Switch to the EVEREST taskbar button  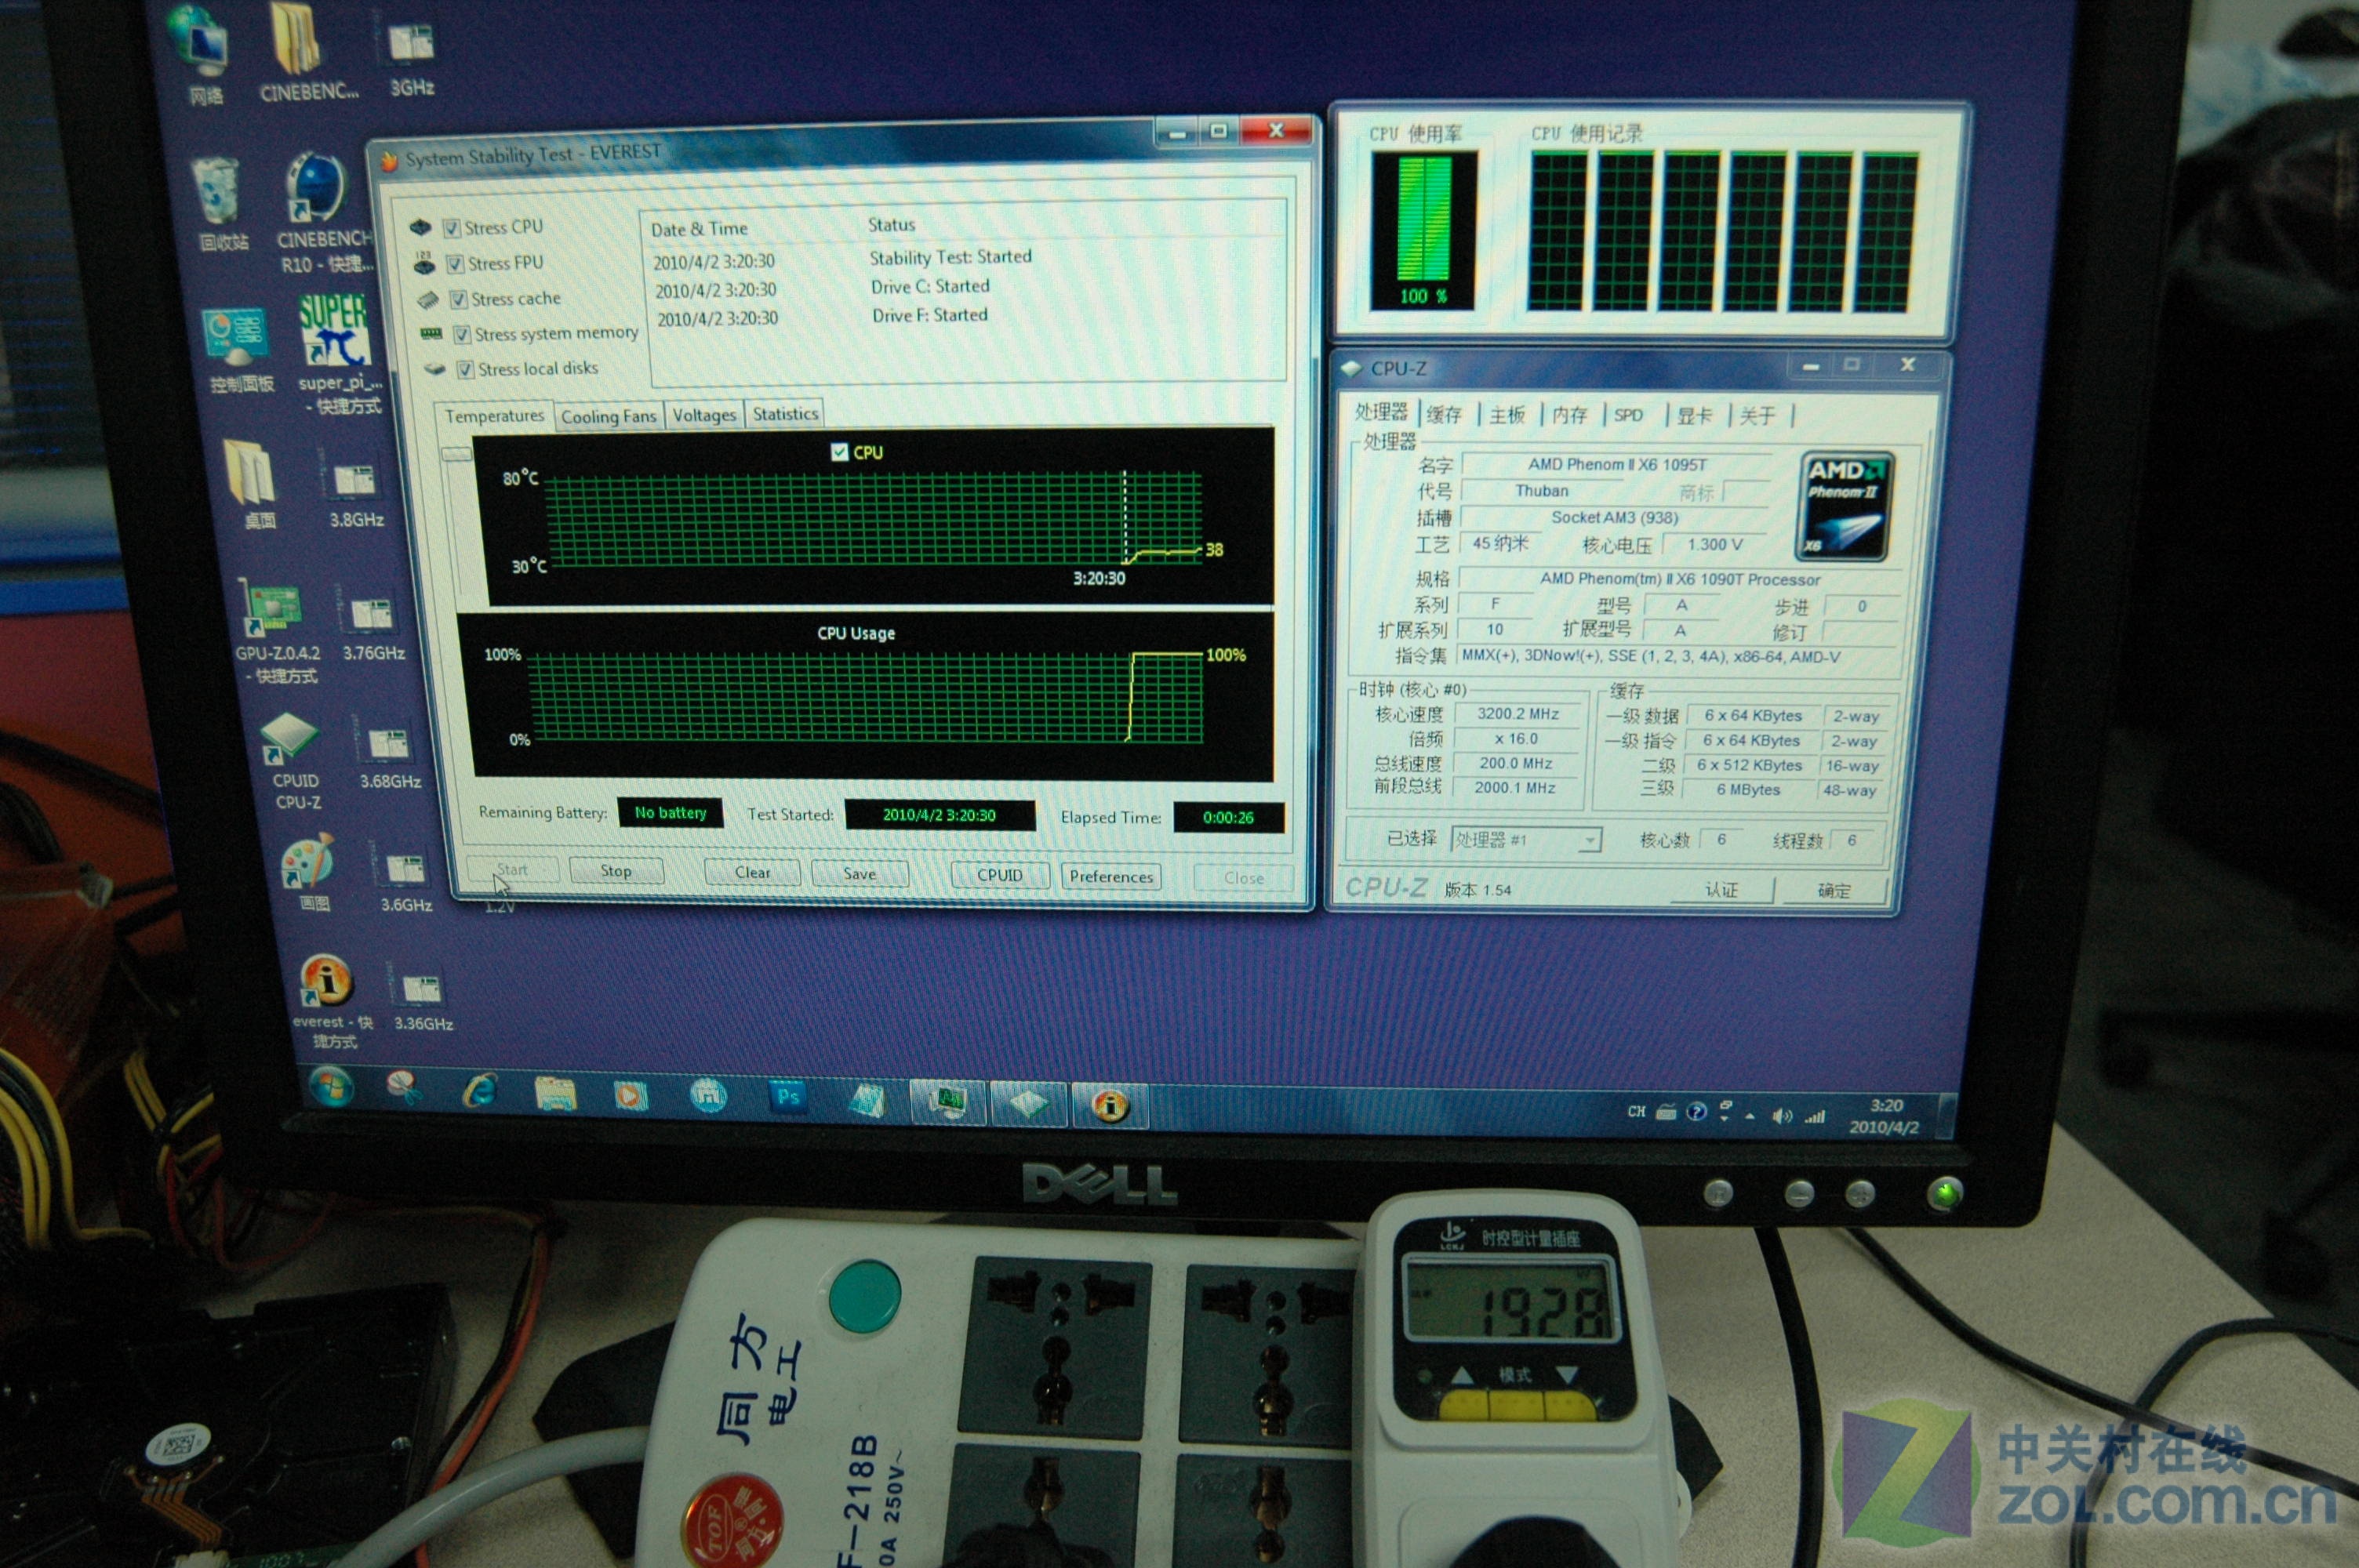1110,1105
